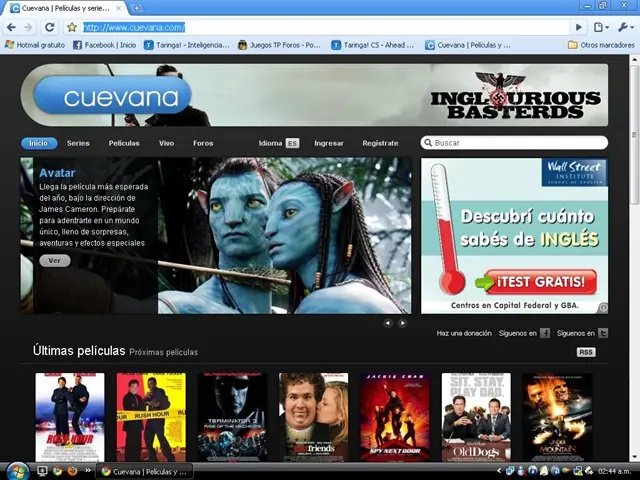This screenshot has width=640, height=480.
Task: Switch to the Próximas películas tab
Action: click(164, 352)
